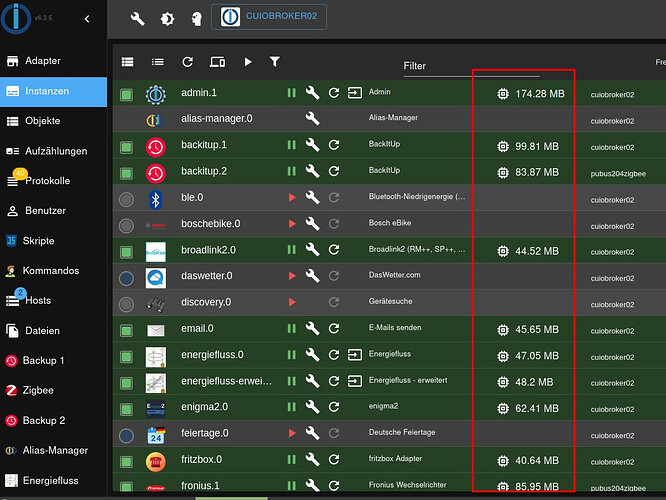Open ble.0 settings wrench

point(313,198)
